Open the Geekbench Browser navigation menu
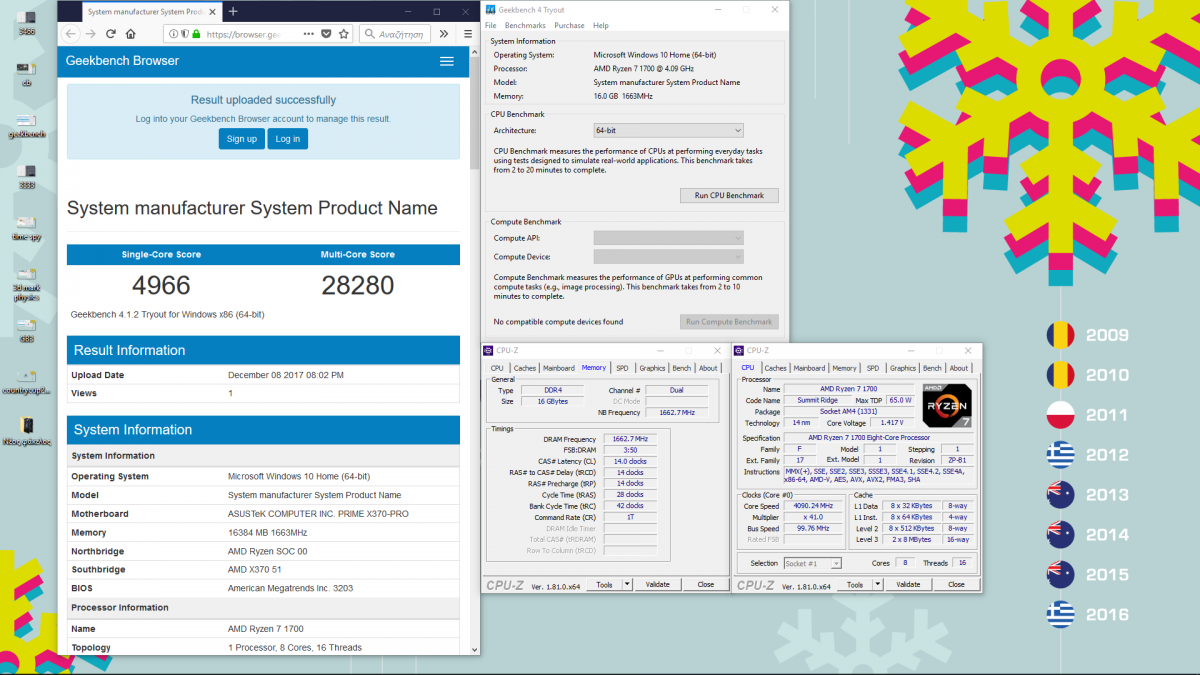The width and height of the screenshot is (1200, 675). (x=447, y=61)
